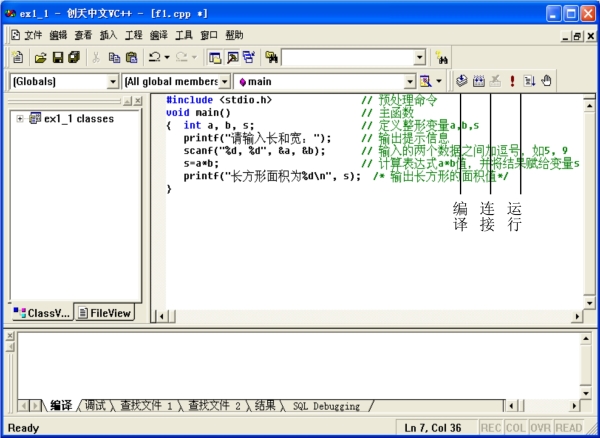
Task: Open the 工程 menu
Action: (x=134, y=36)
